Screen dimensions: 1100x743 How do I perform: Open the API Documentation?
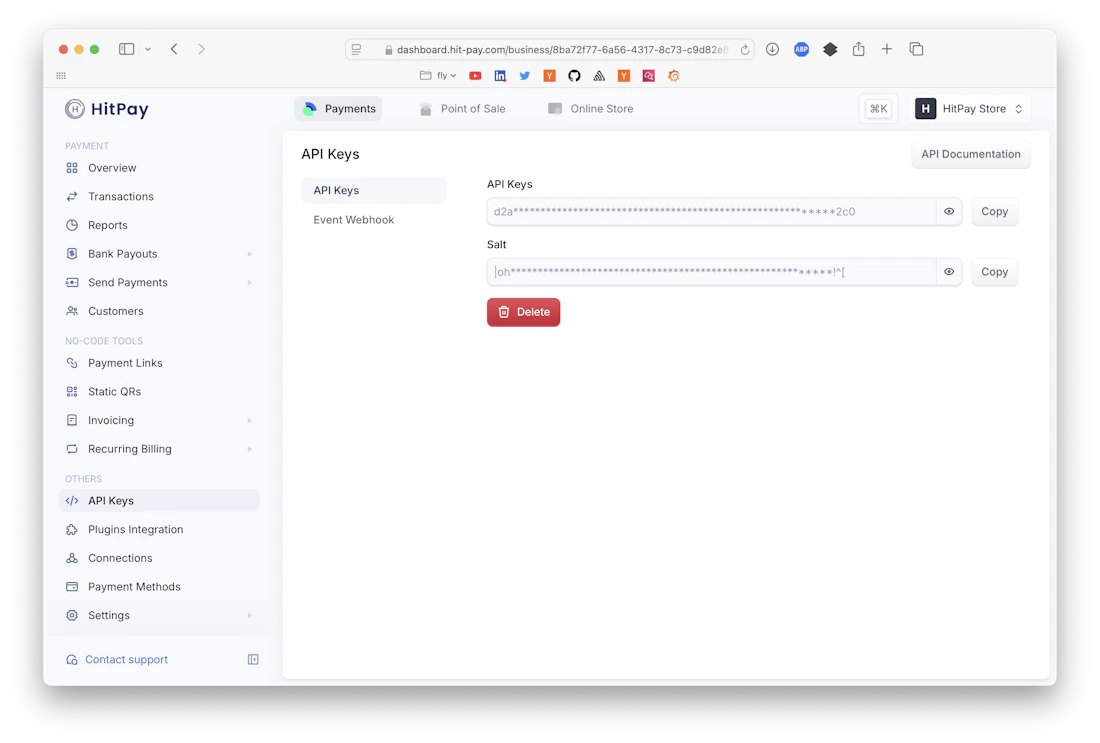point(970,154)
